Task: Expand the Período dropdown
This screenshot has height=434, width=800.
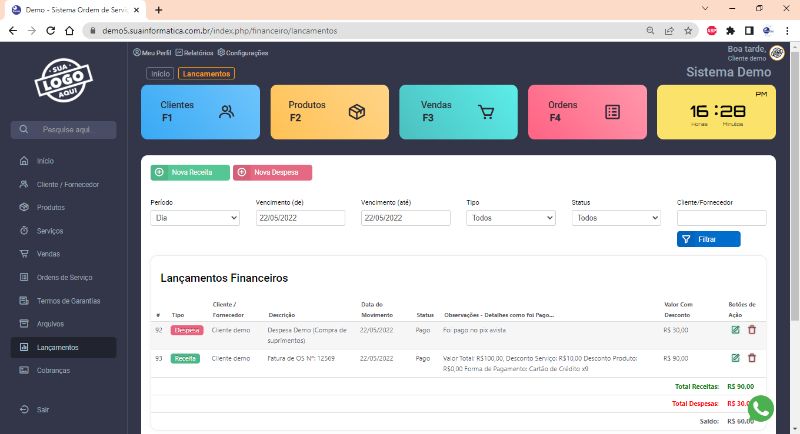Action: [x=195, y=217]
